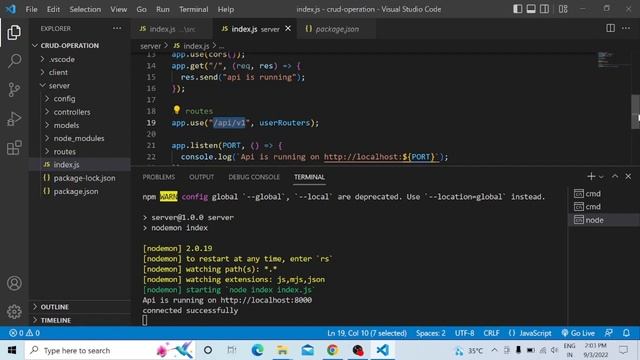Open the Explorer view in activity bar
The height and width of the screenshot is (360, 640).
(x=14, y=33)
